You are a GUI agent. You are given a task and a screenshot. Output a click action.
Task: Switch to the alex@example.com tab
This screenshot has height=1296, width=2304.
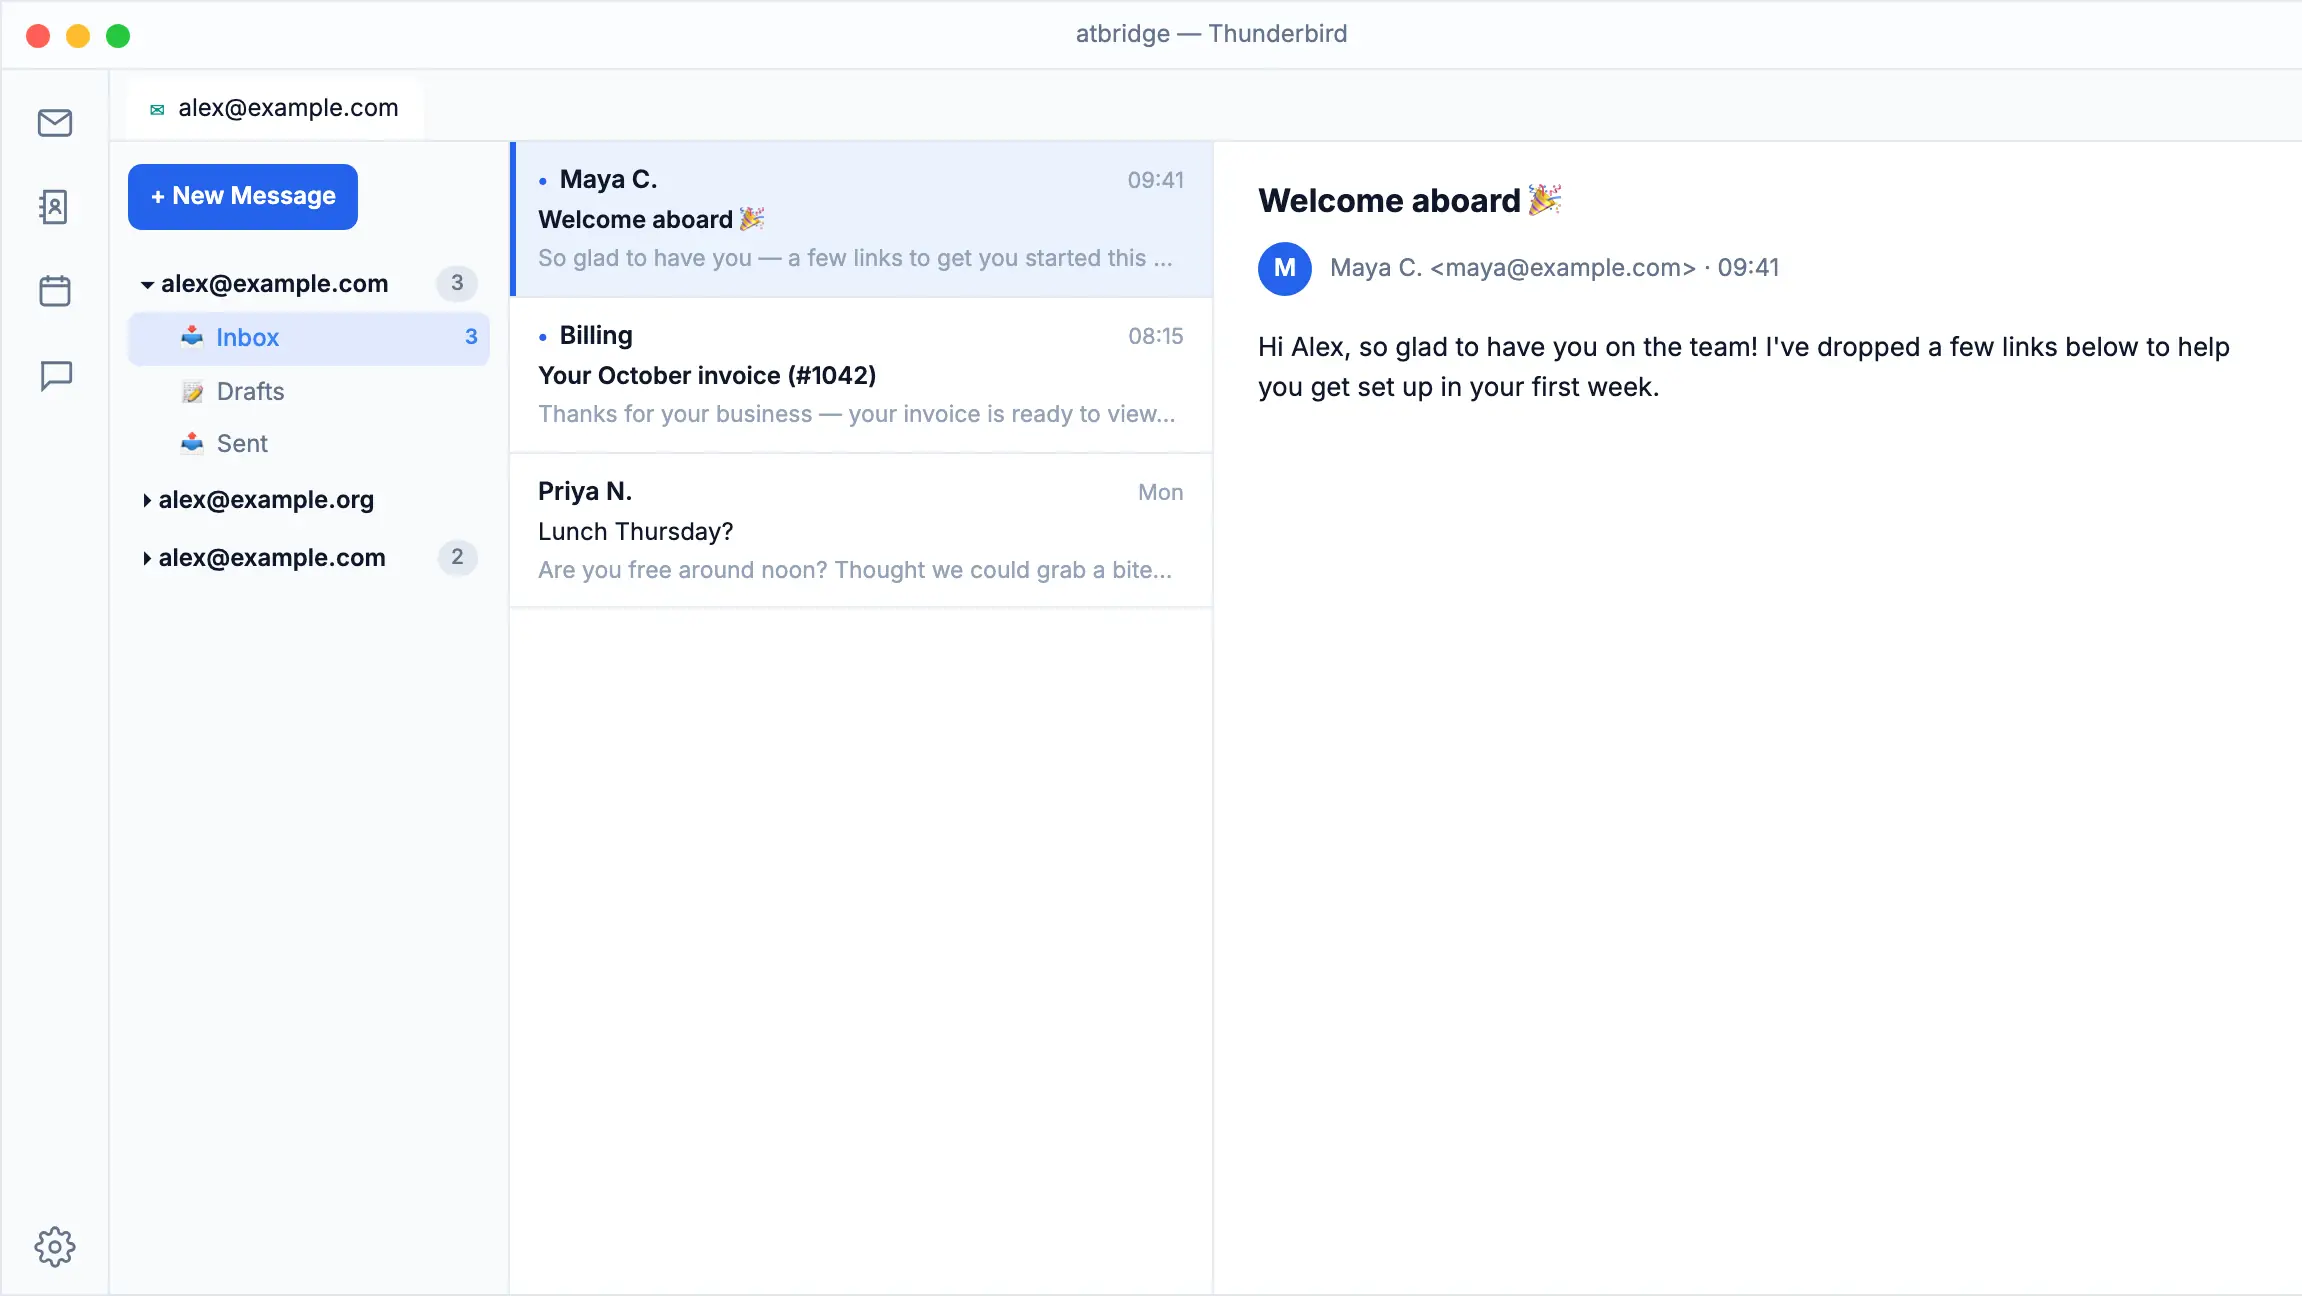point(275,108)
